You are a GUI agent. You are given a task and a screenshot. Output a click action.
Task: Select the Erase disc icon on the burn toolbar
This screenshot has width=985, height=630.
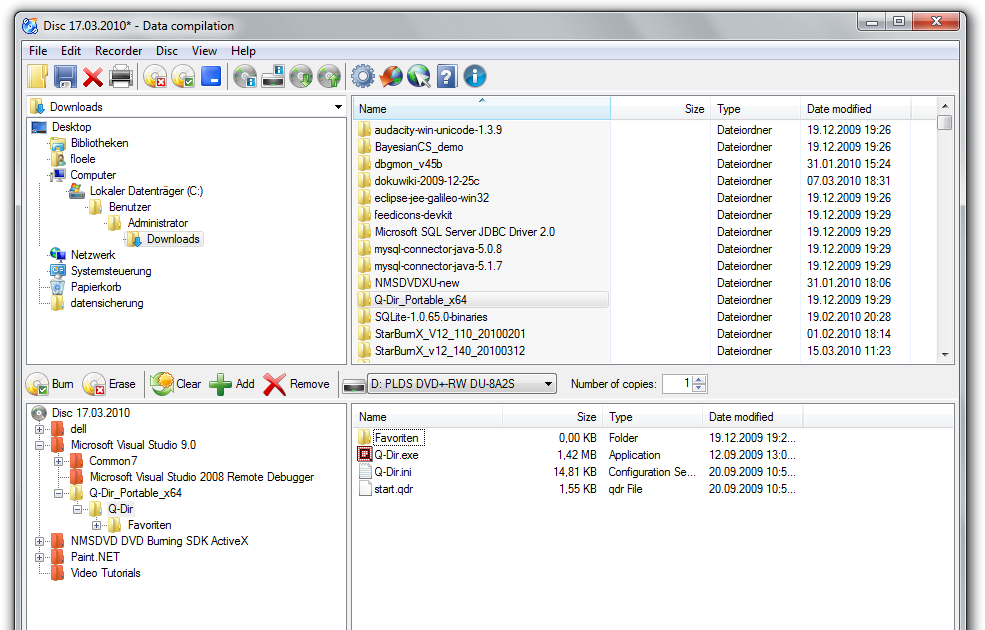click(x=93, y=383)
